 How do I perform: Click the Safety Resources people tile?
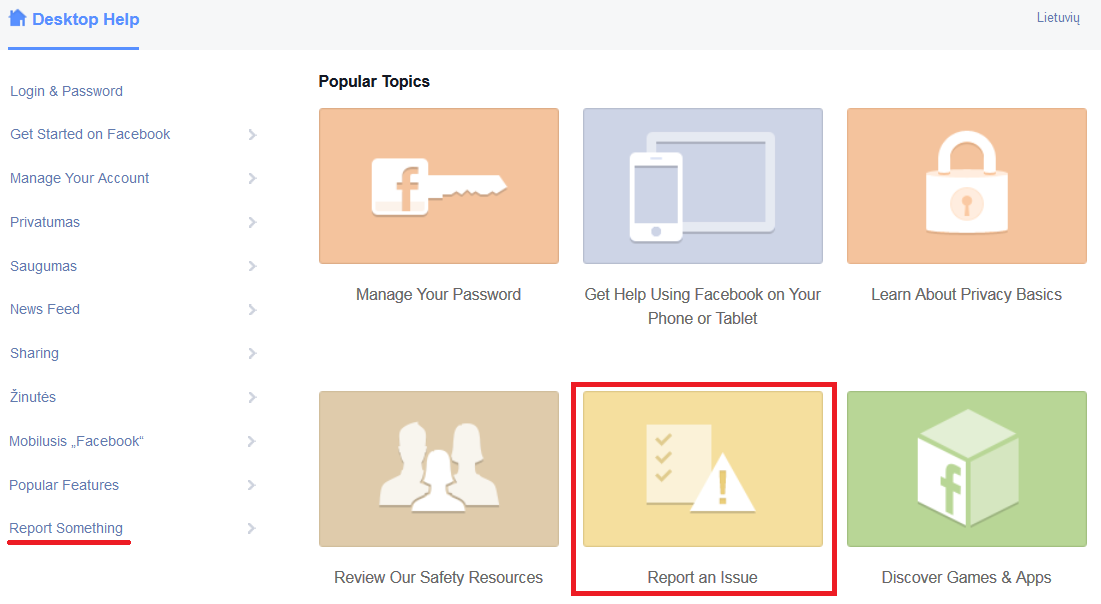439,469
